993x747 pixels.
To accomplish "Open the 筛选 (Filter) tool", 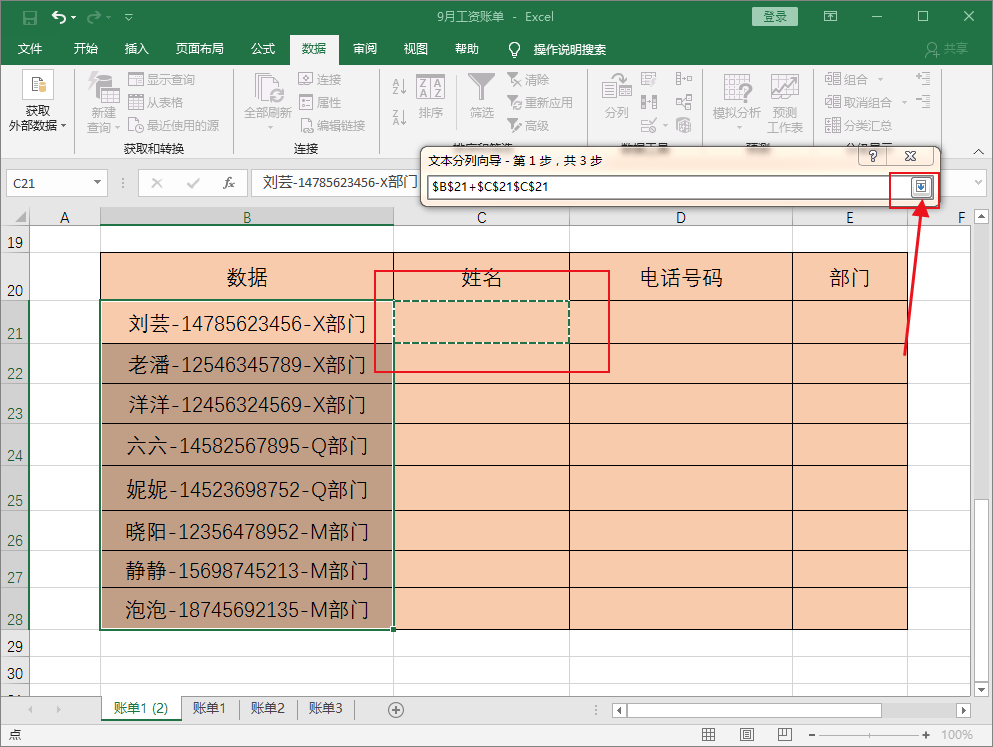I will 481,95.
